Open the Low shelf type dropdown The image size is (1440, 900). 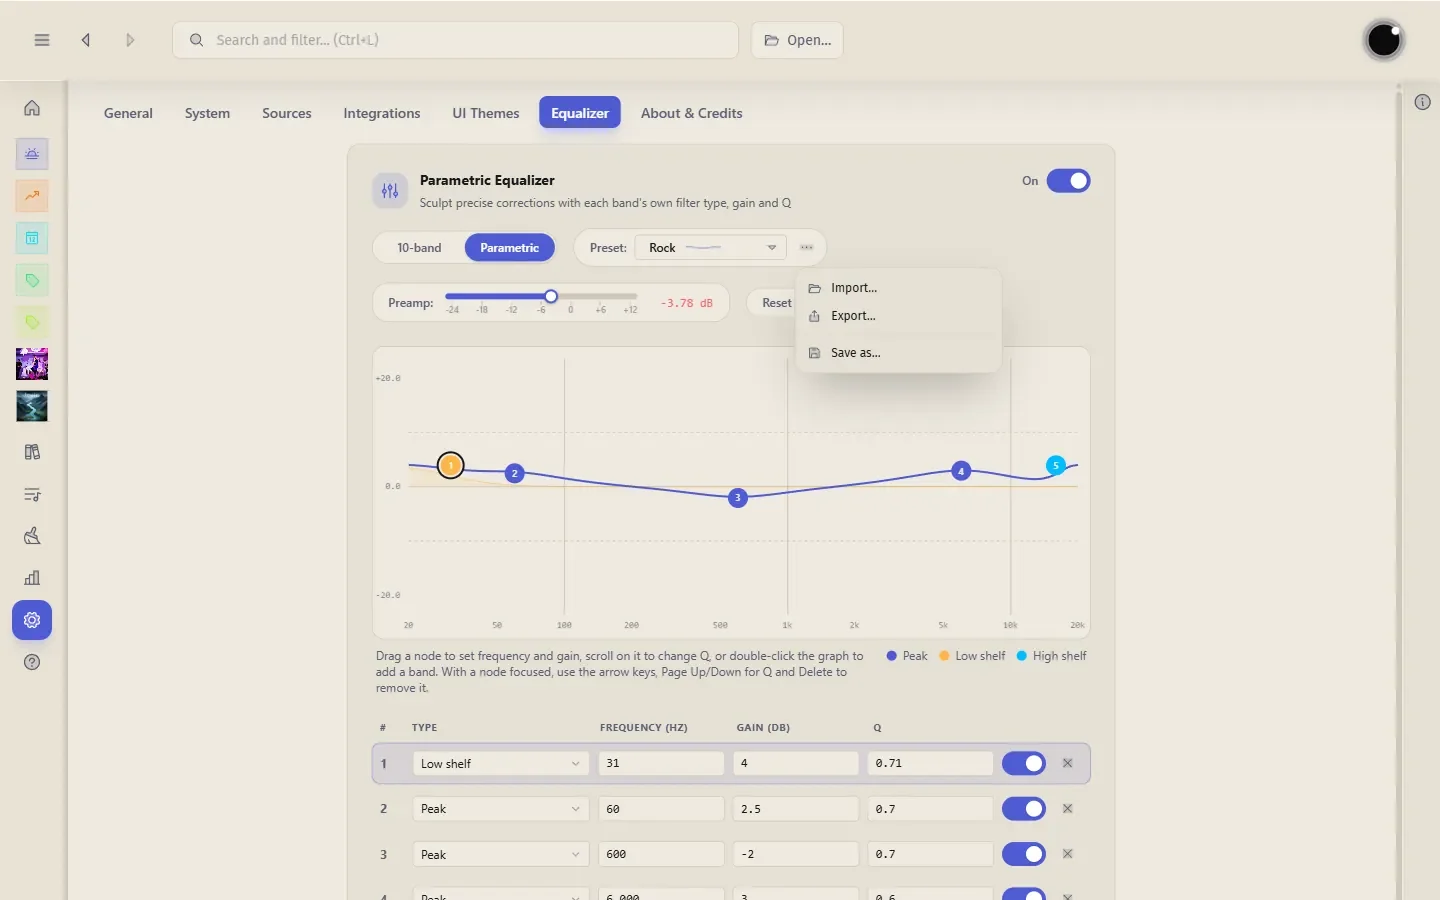500,763
